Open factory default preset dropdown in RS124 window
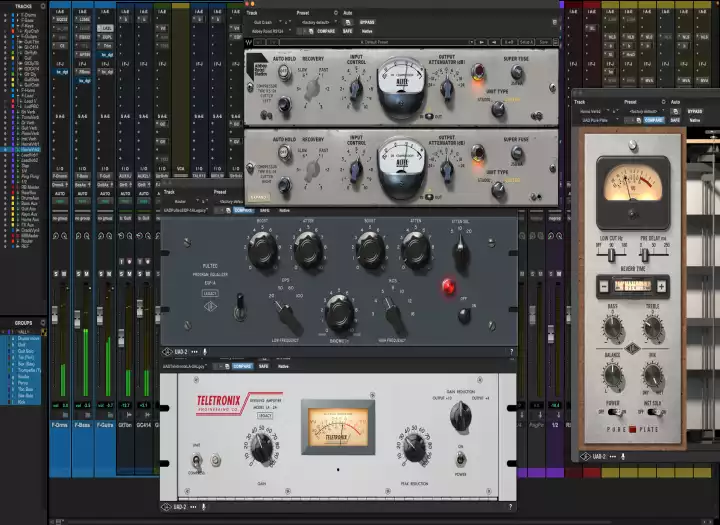Viewport: 720px width, 525px height. (x=319, y=22)
